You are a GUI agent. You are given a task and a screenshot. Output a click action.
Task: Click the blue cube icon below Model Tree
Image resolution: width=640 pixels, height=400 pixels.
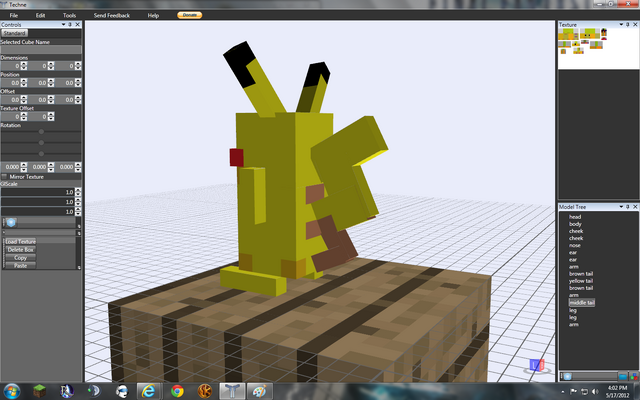coord(568,376)
